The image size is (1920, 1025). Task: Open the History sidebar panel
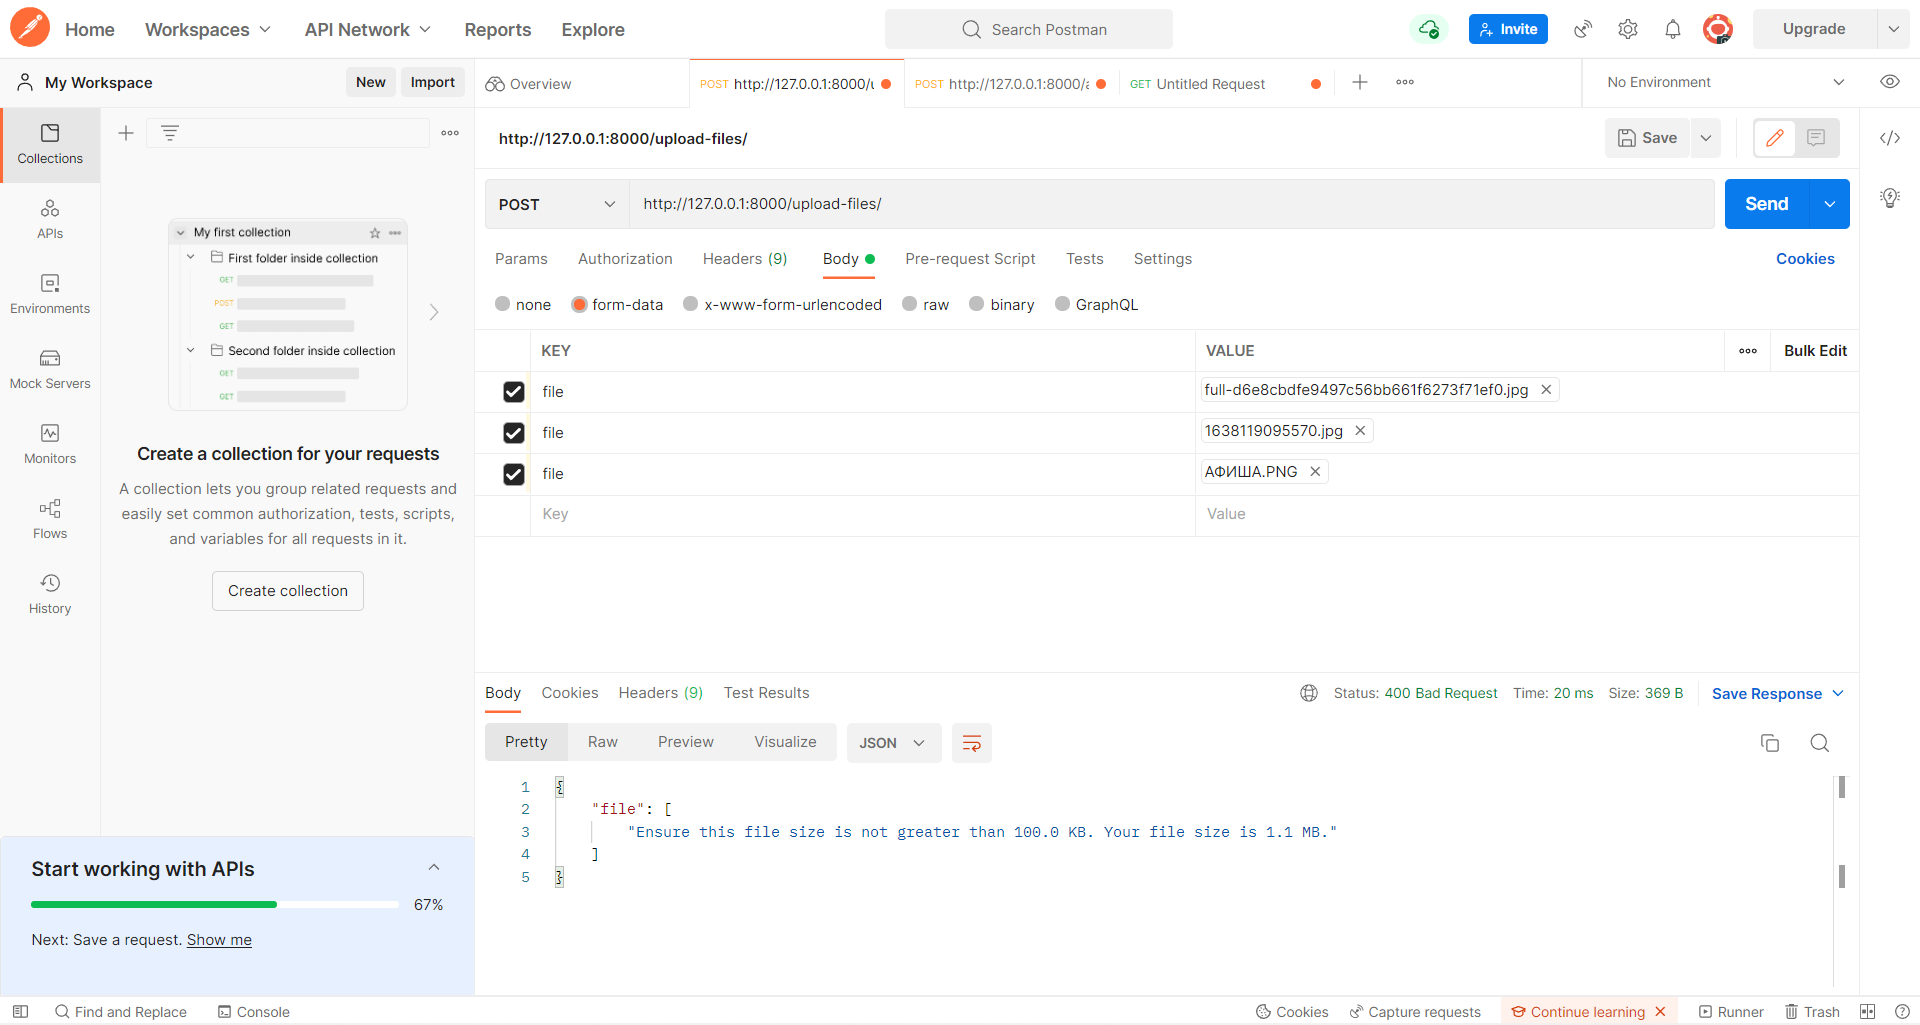point(50,592)
